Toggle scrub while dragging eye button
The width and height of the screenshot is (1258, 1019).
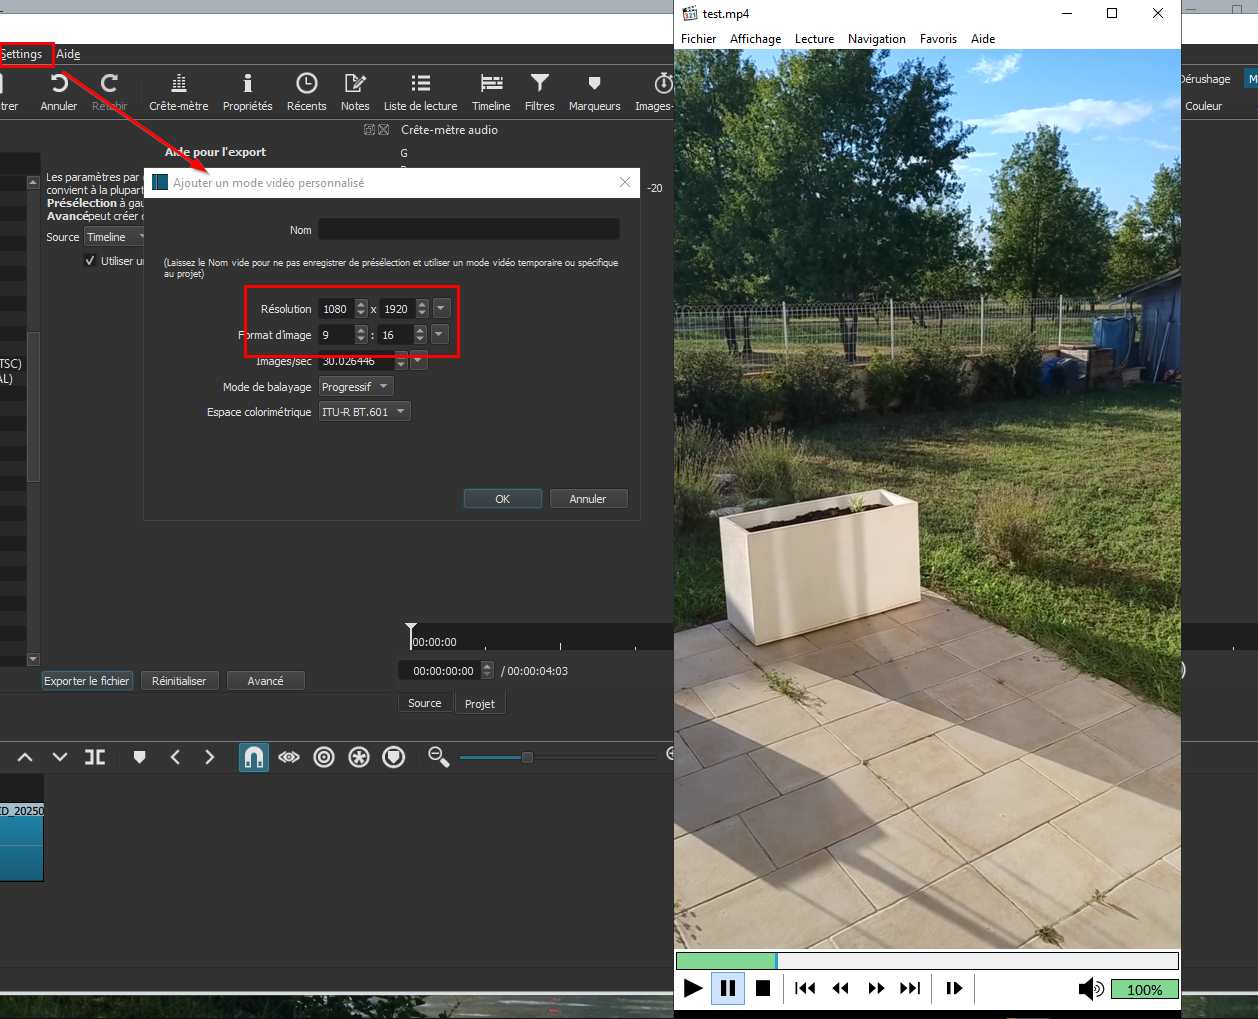tap(289, 757)
